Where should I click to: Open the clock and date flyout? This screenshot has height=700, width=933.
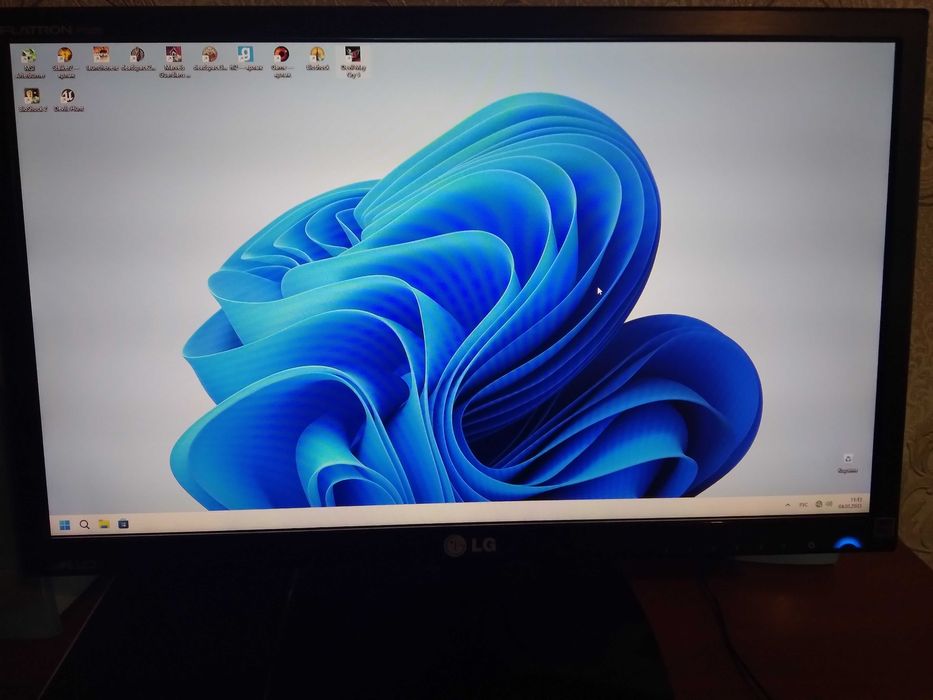pos(850,503)
